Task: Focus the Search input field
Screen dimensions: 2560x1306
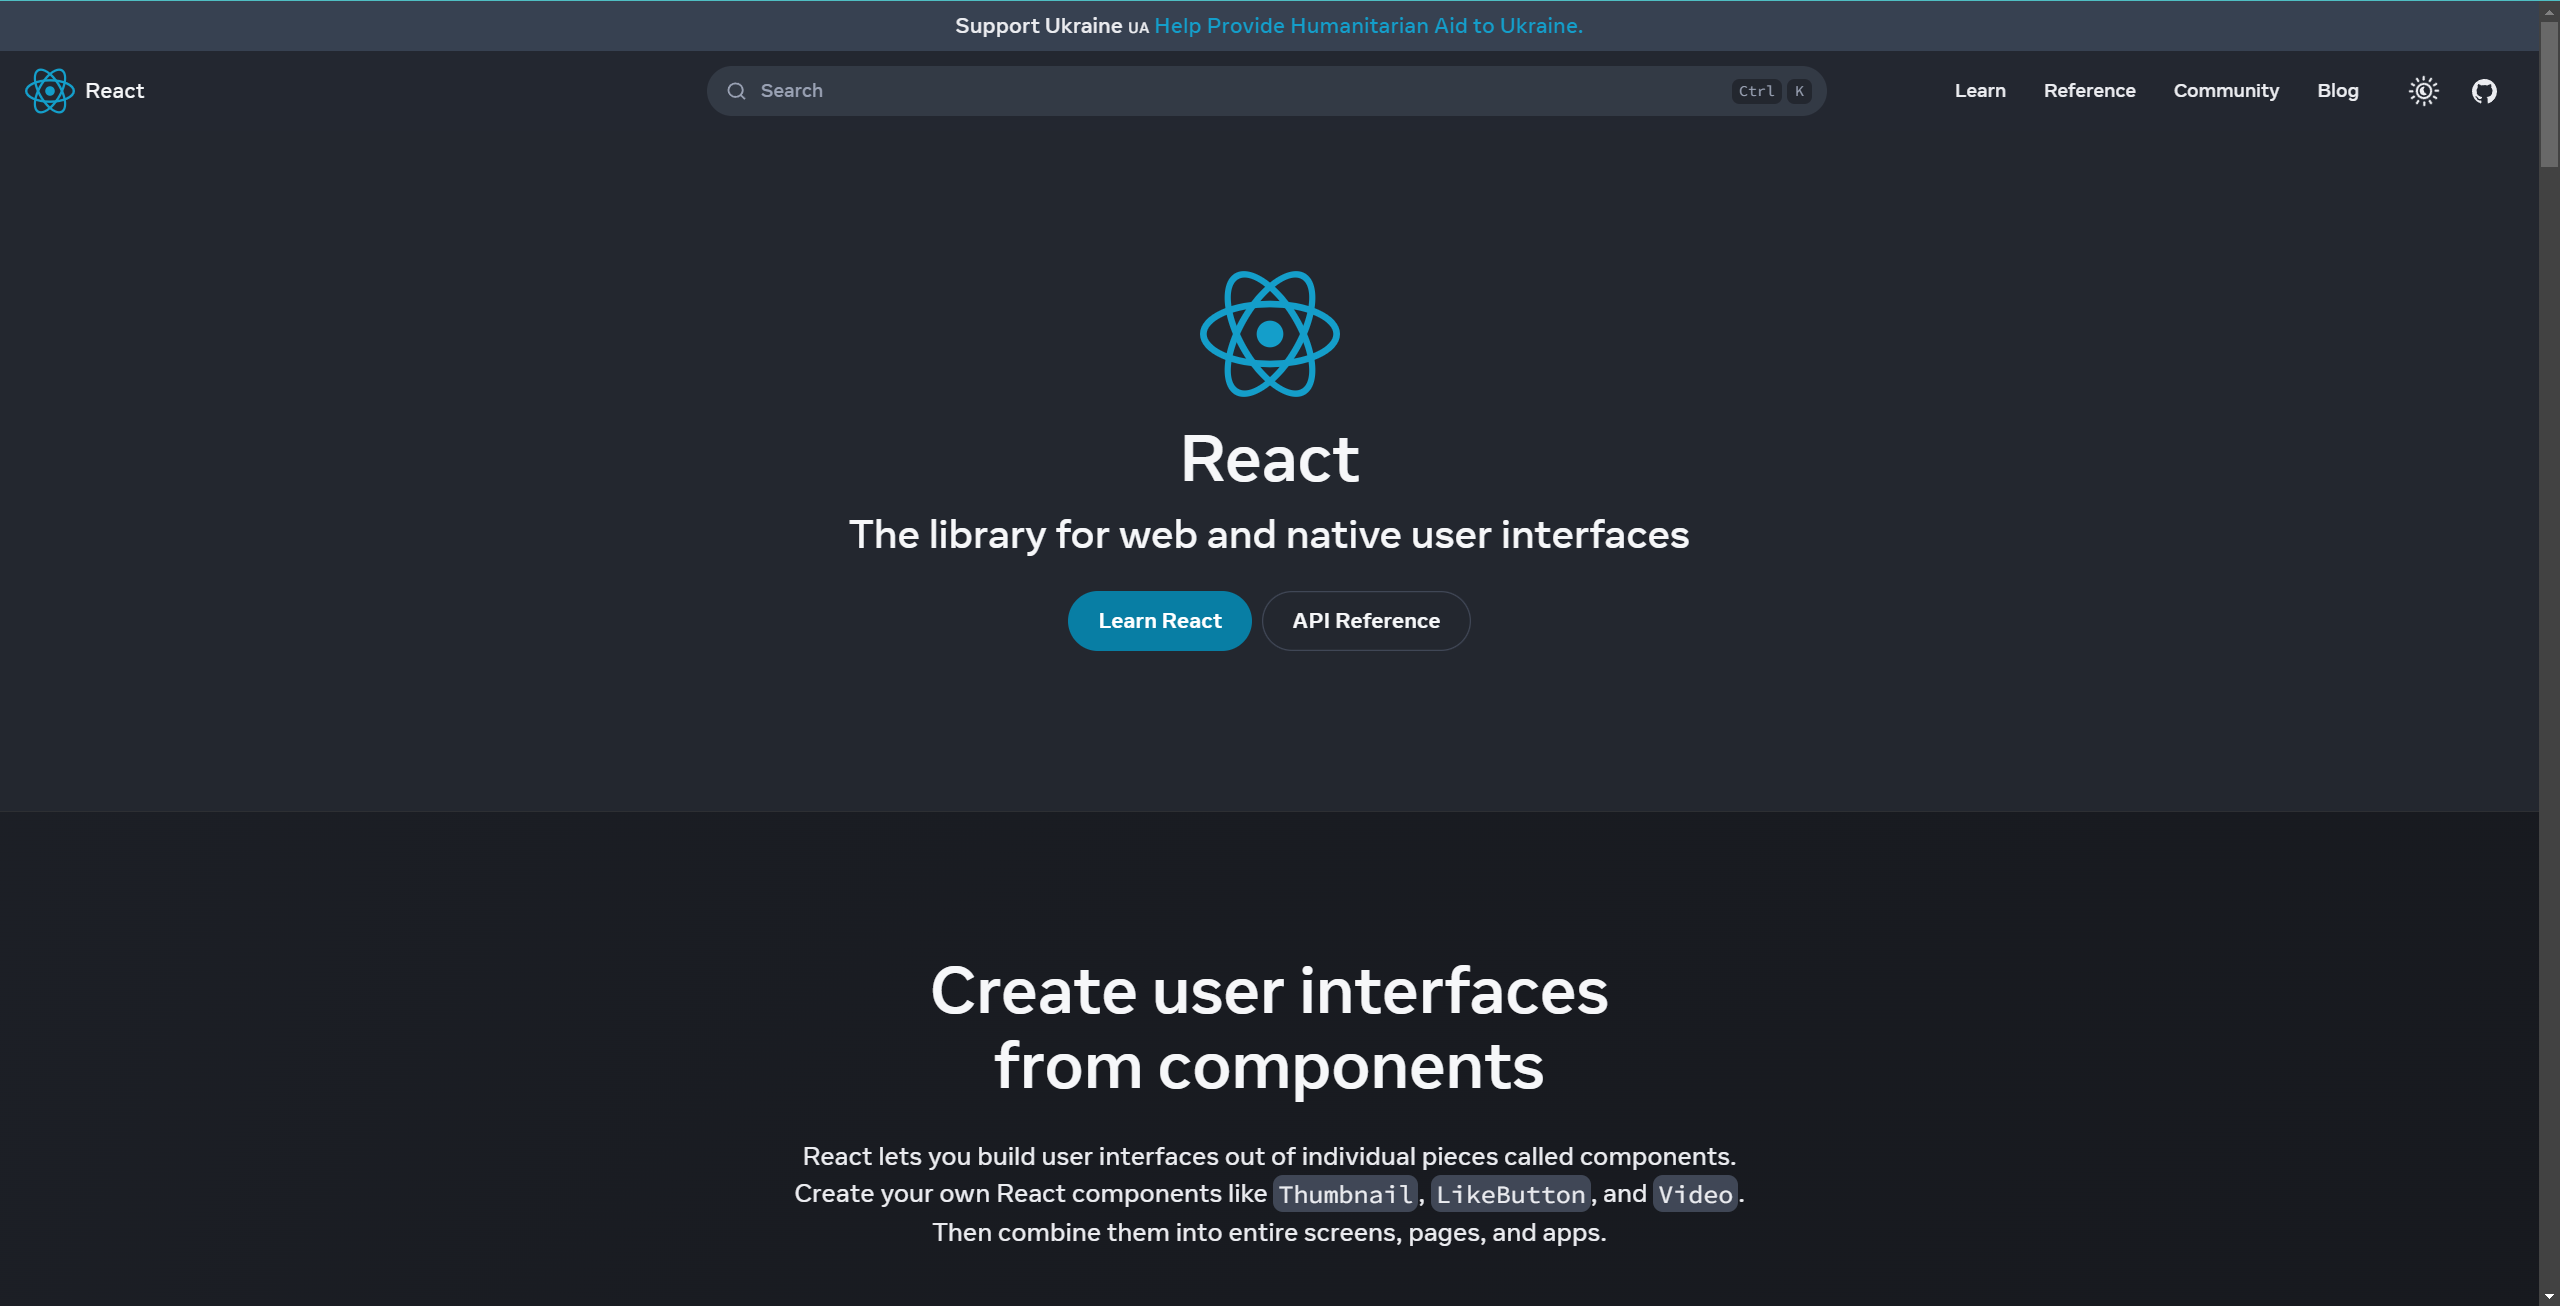Action: pos(1266,91)
